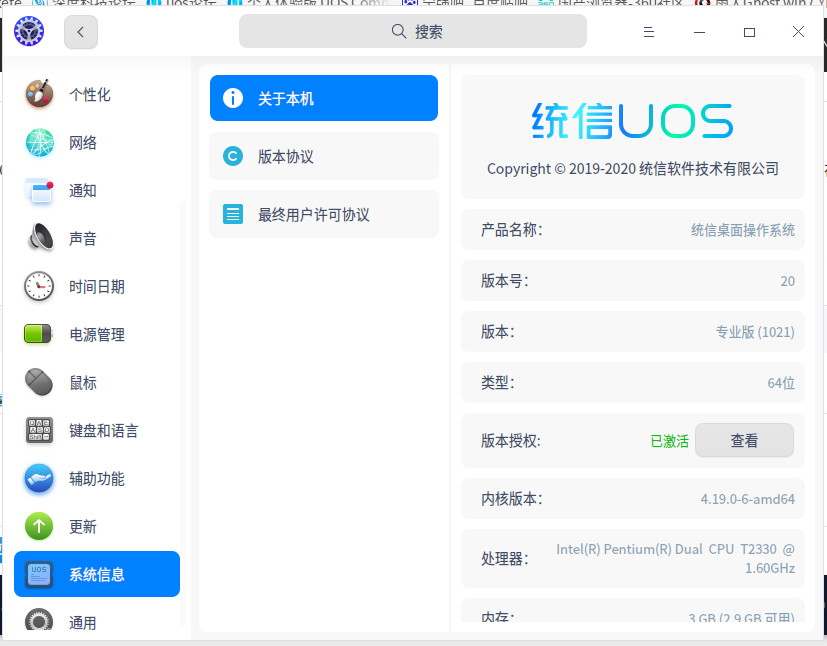Open the 通用 gear icon
827x646 pixels.
click(x=39, y=621)
